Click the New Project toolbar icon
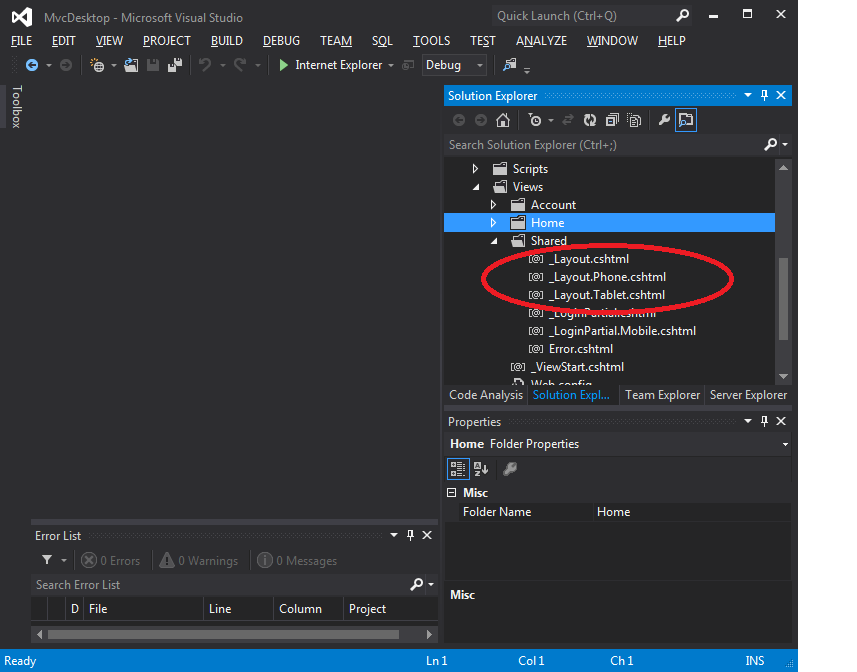The height and width of the screenshot is (672, 857). coord(97,66)
